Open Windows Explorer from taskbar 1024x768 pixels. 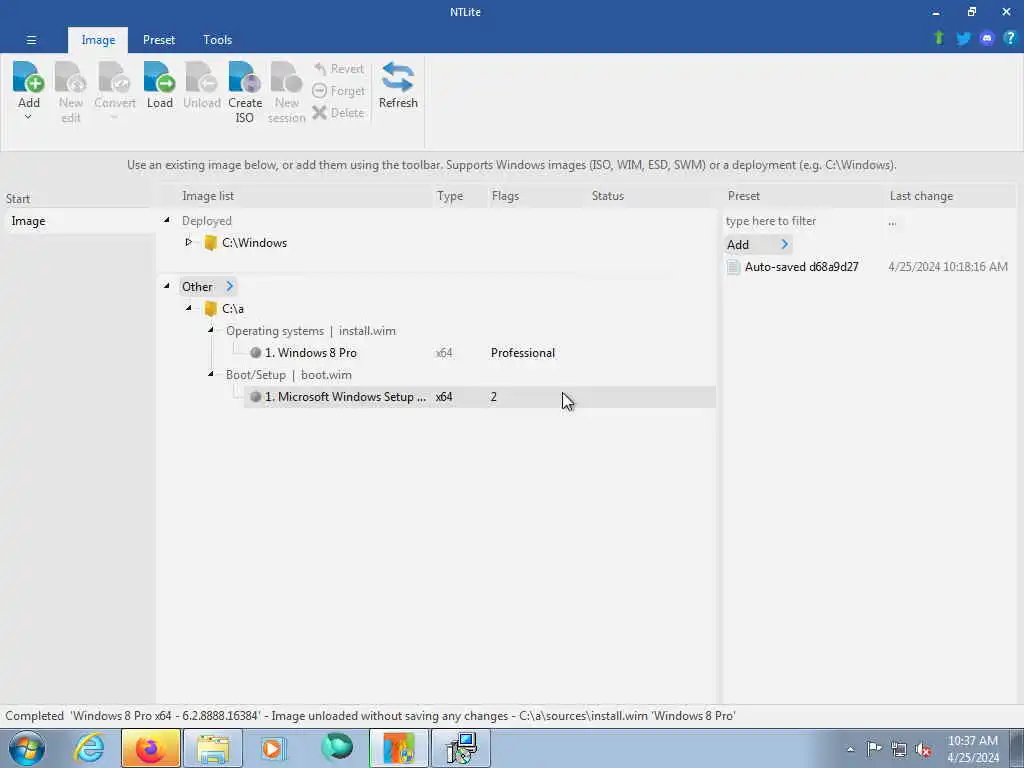coord(213,748)
